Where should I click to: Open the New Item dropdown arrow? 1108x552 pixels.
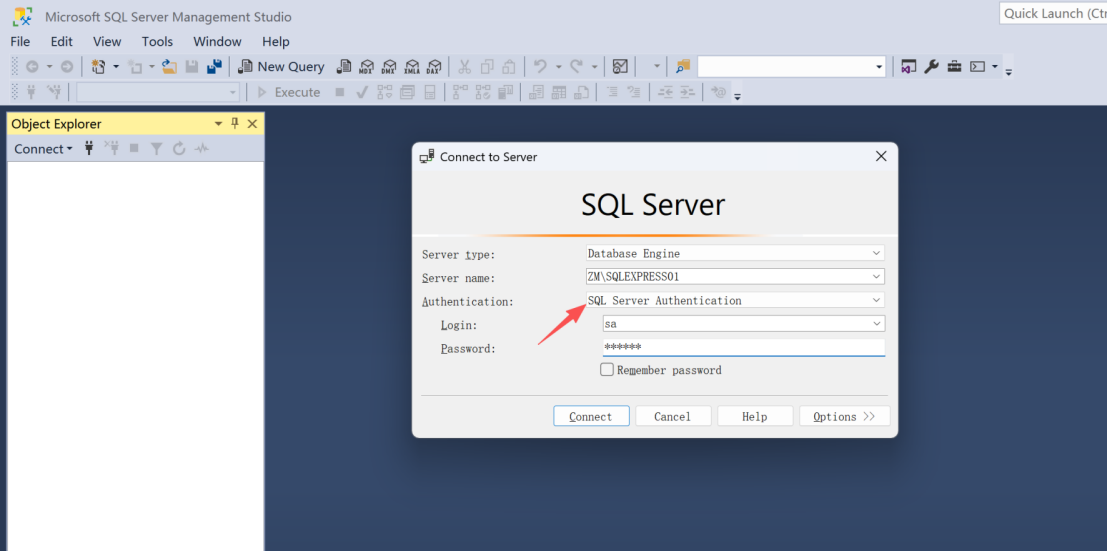[116, 66]
